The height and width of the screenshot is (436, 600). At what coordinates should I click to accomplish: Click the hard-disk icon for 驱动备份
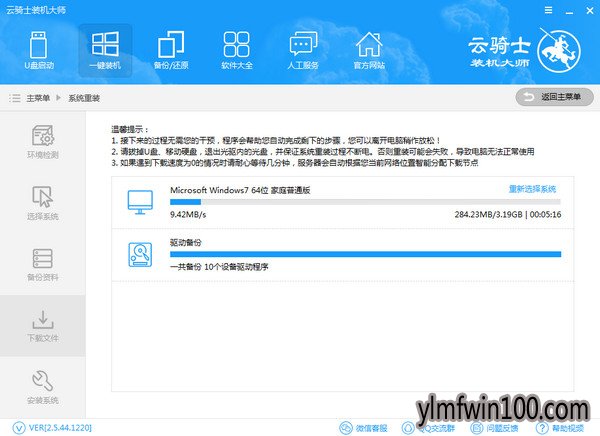click(140, 255)
